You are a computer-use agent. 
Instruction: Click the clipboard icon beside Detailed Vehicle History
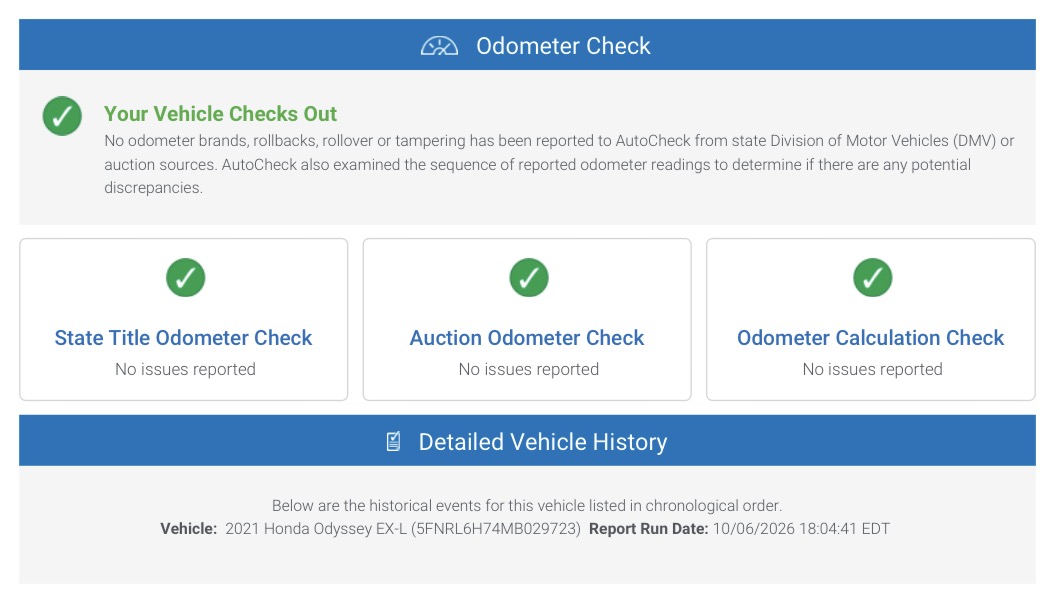[x=394, y=442]
